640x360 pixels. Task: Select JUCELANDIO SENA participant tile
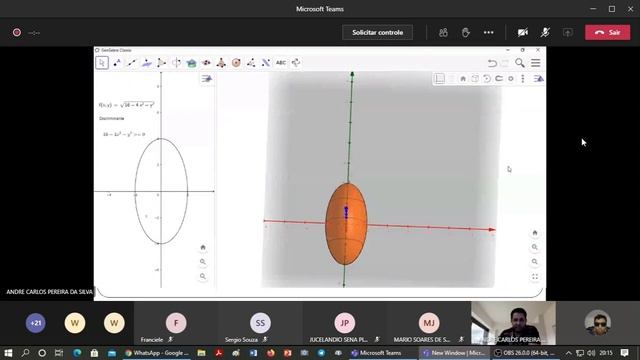[x=344, y=323]
